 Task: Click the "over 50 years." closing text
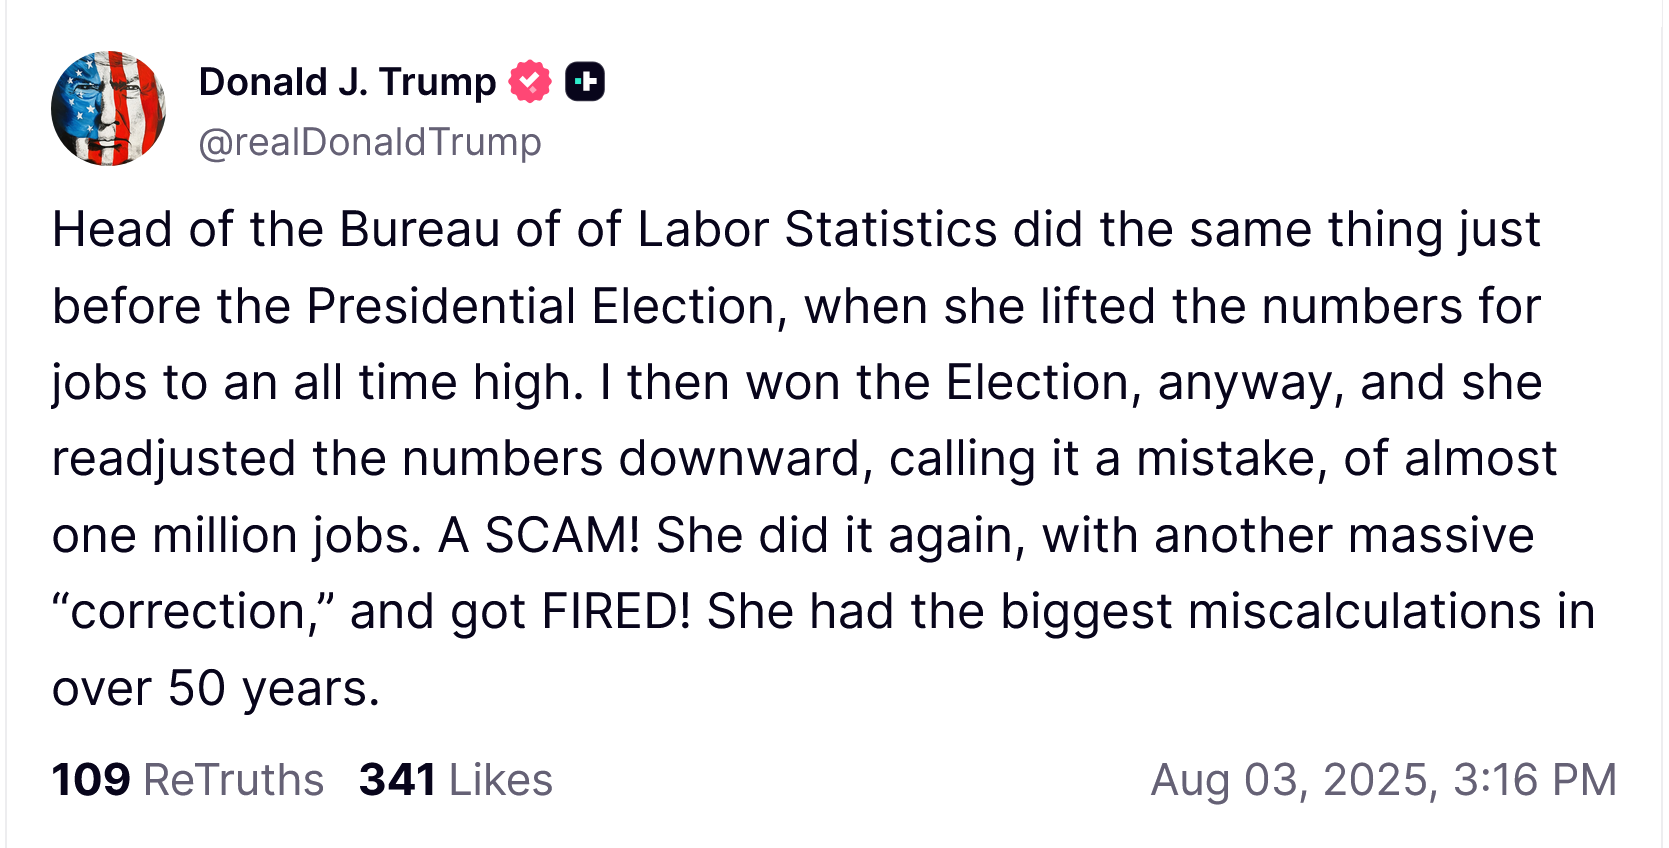tap(216, 689)
